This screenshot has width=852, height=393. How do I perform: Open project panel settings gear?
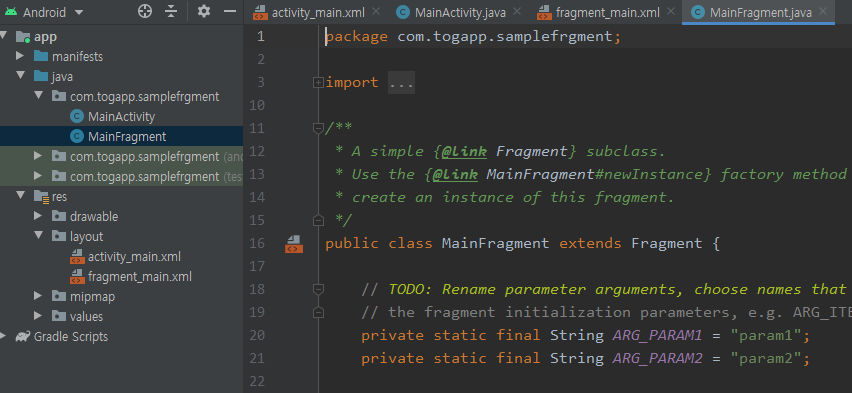point(204,11)
